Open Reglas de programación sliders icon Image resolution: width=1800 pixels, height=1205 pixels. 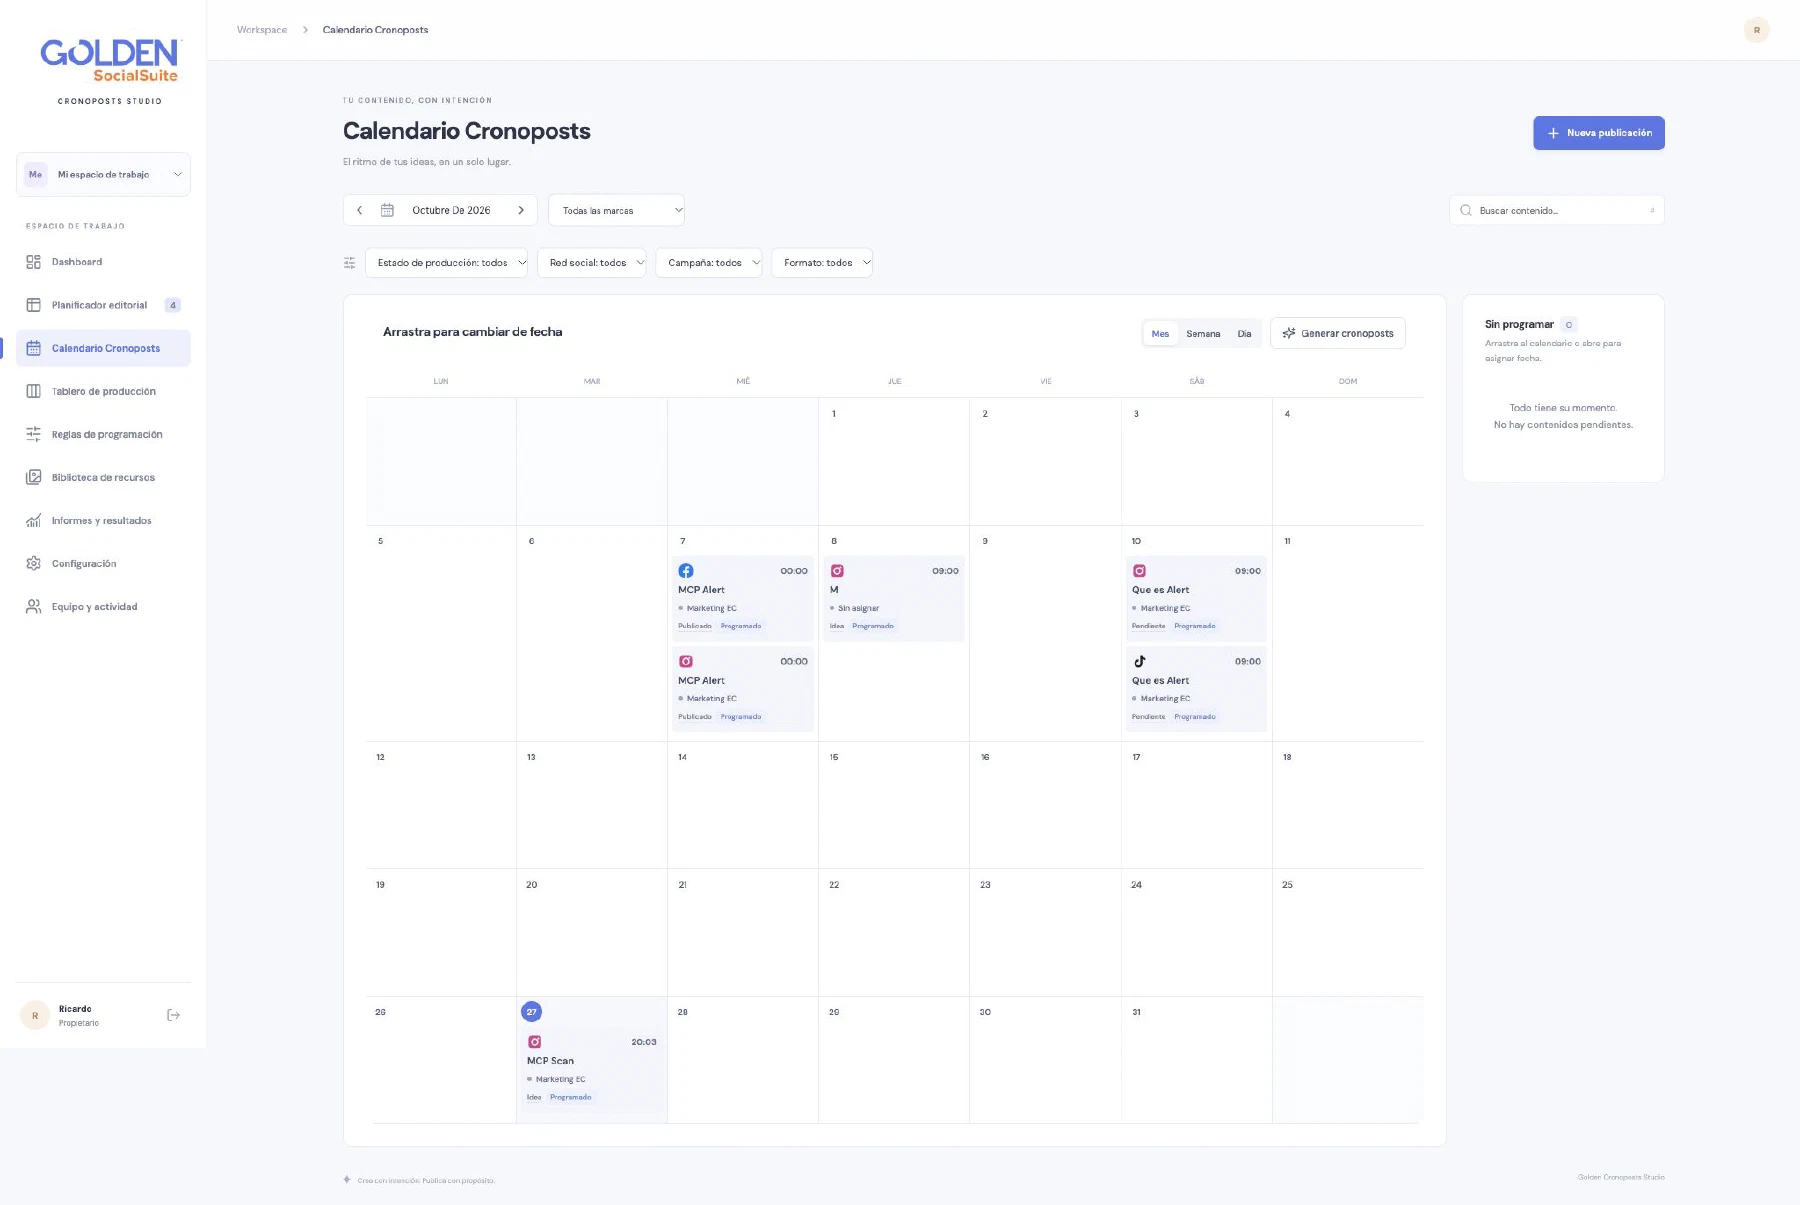[x=33, y=434]
